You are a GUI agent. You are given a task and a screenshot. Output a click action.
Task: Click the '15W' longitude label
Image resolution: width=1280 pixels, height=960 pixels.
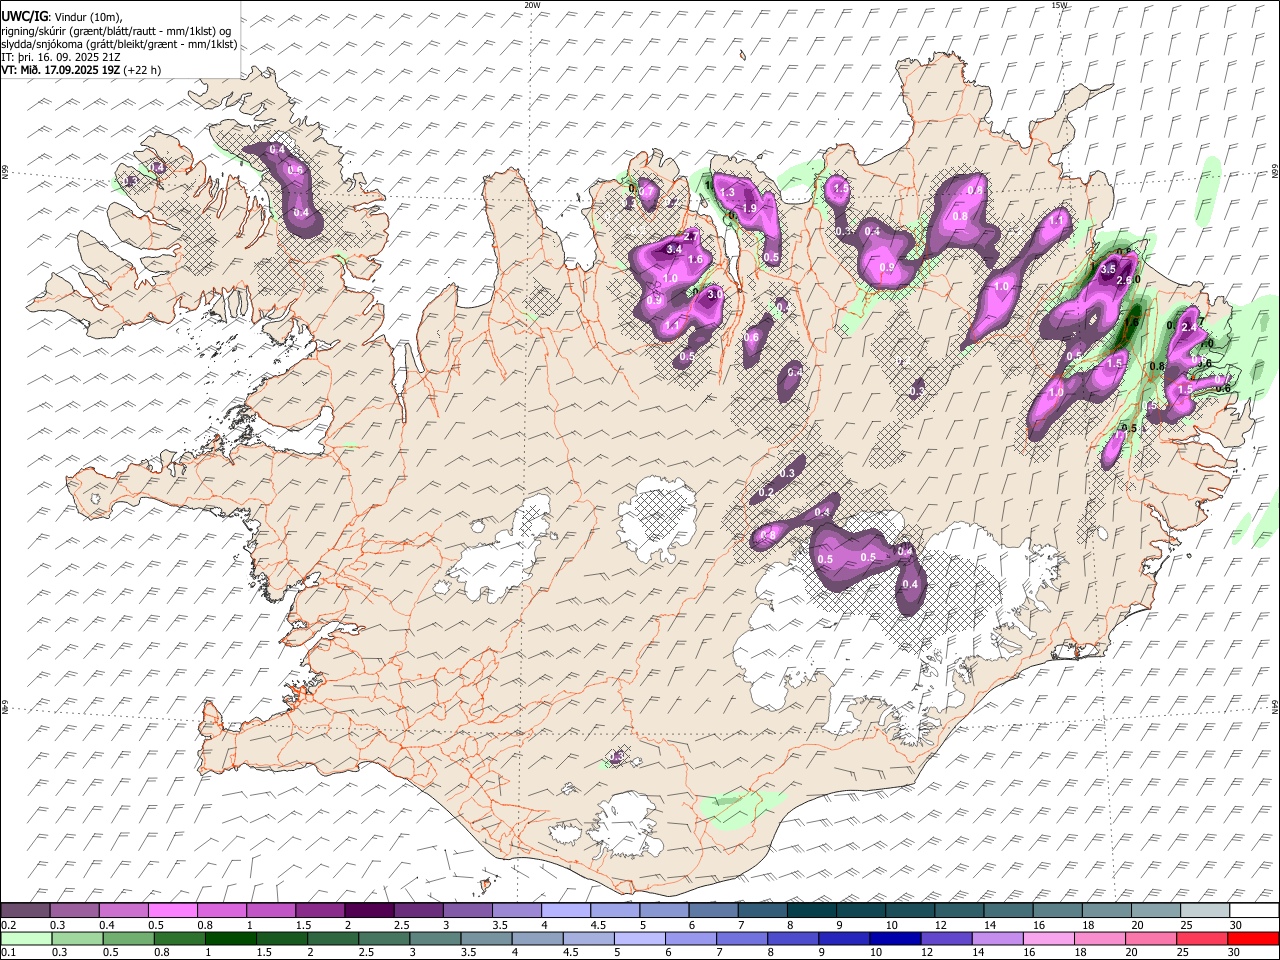1060,5
